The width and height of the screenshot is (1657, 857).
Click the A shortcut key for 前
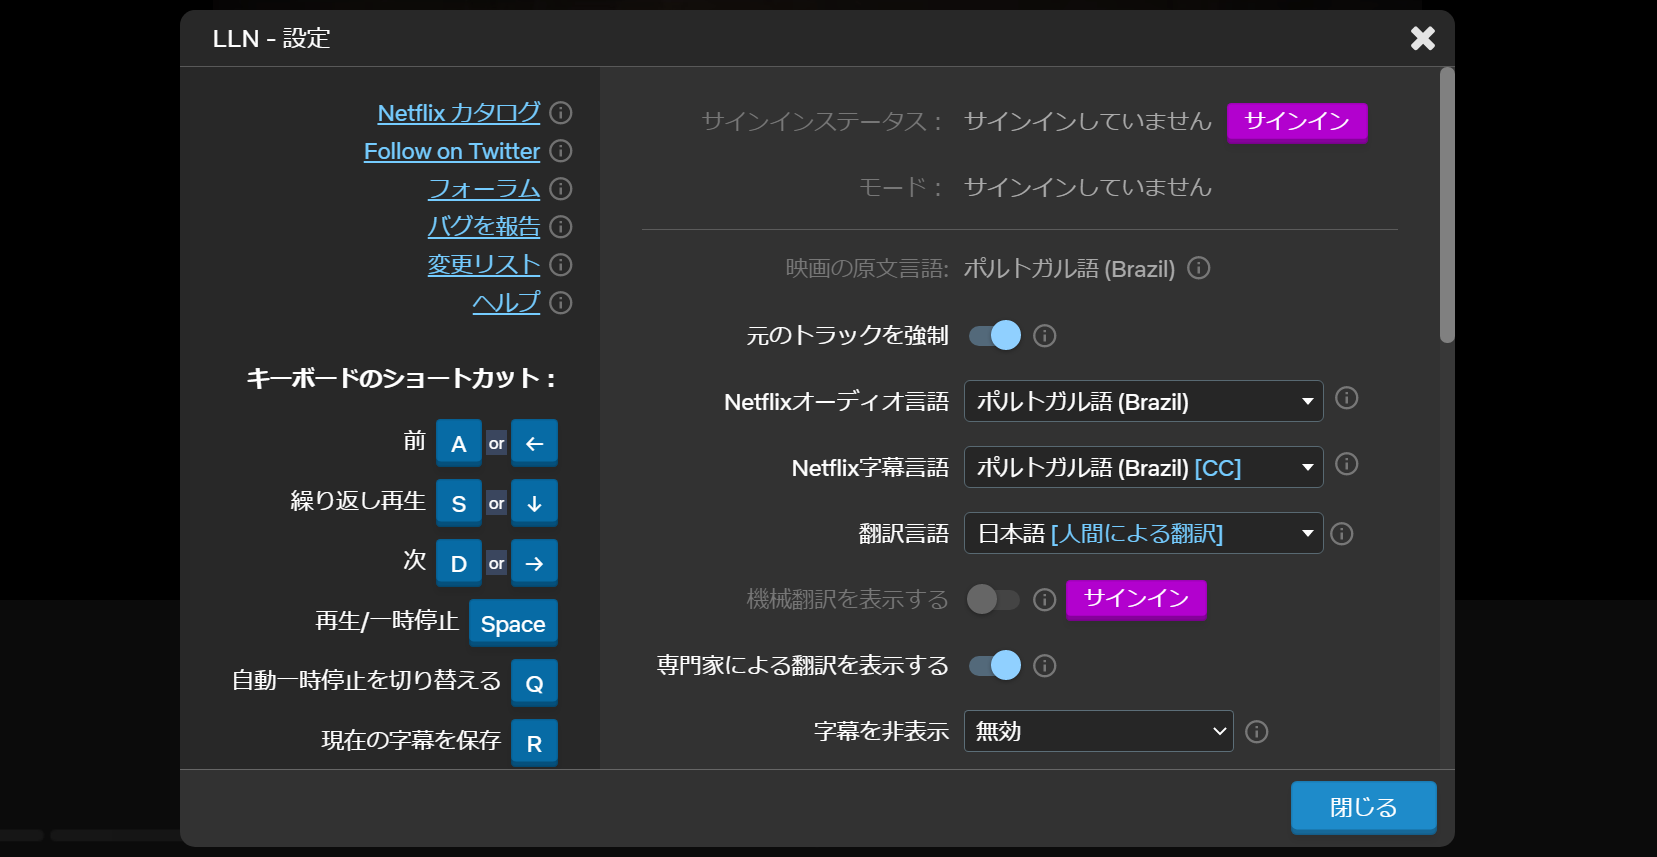[x=458, y=443]
